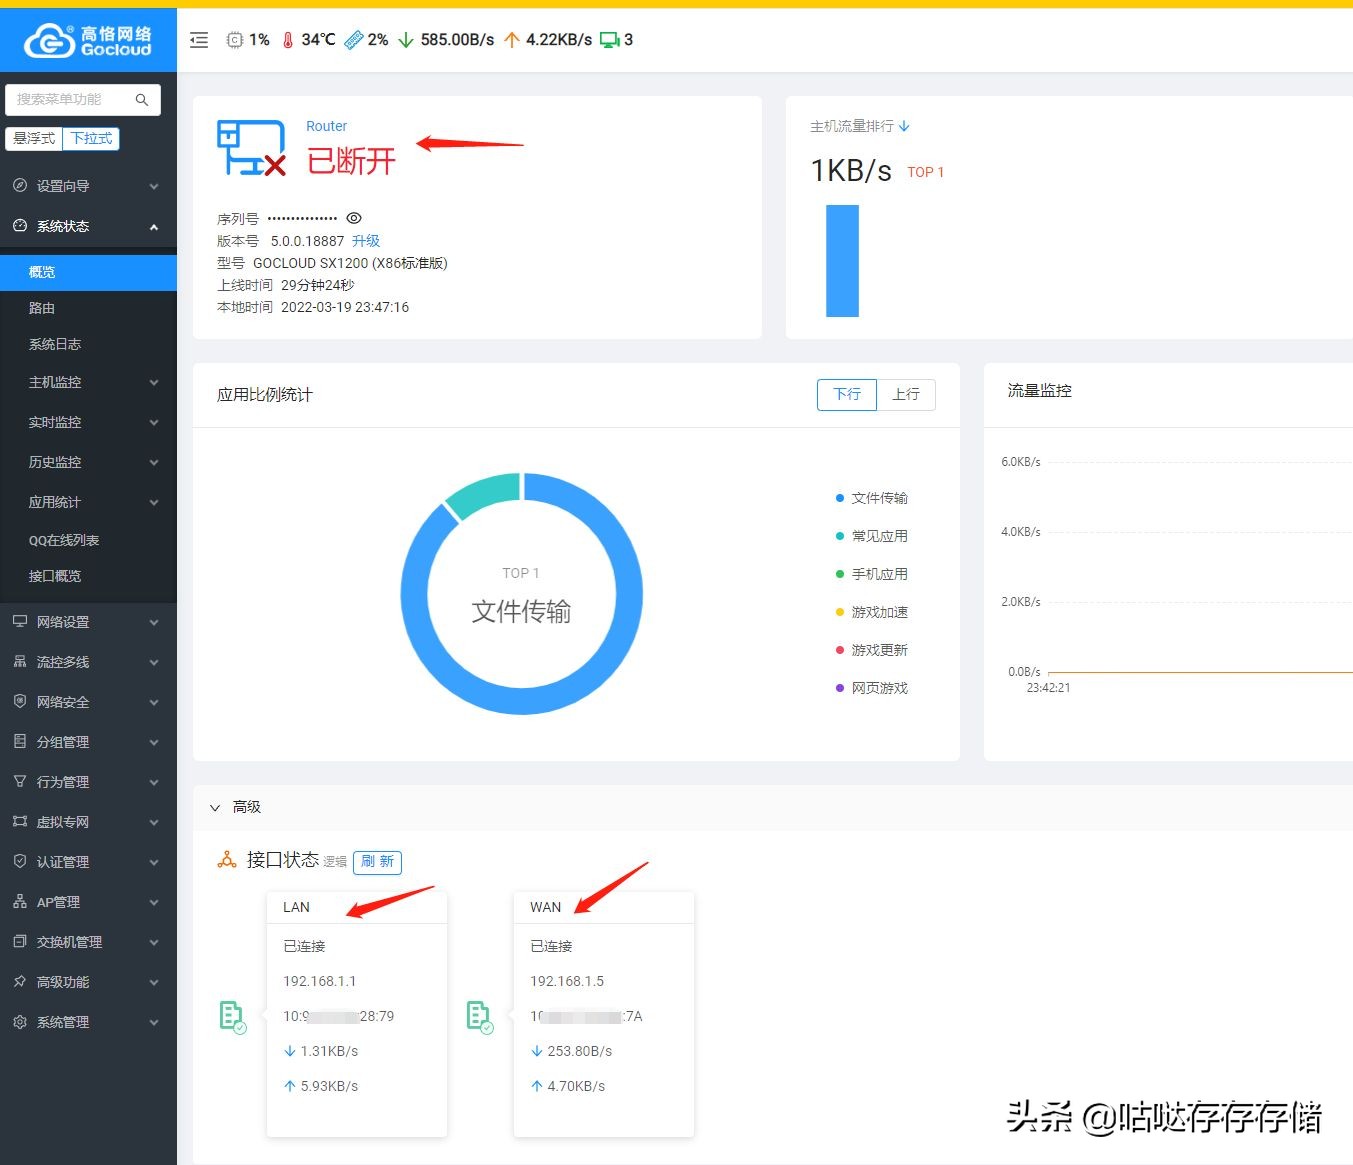Click the serial number visibility eye toggle

pos(354,217)
